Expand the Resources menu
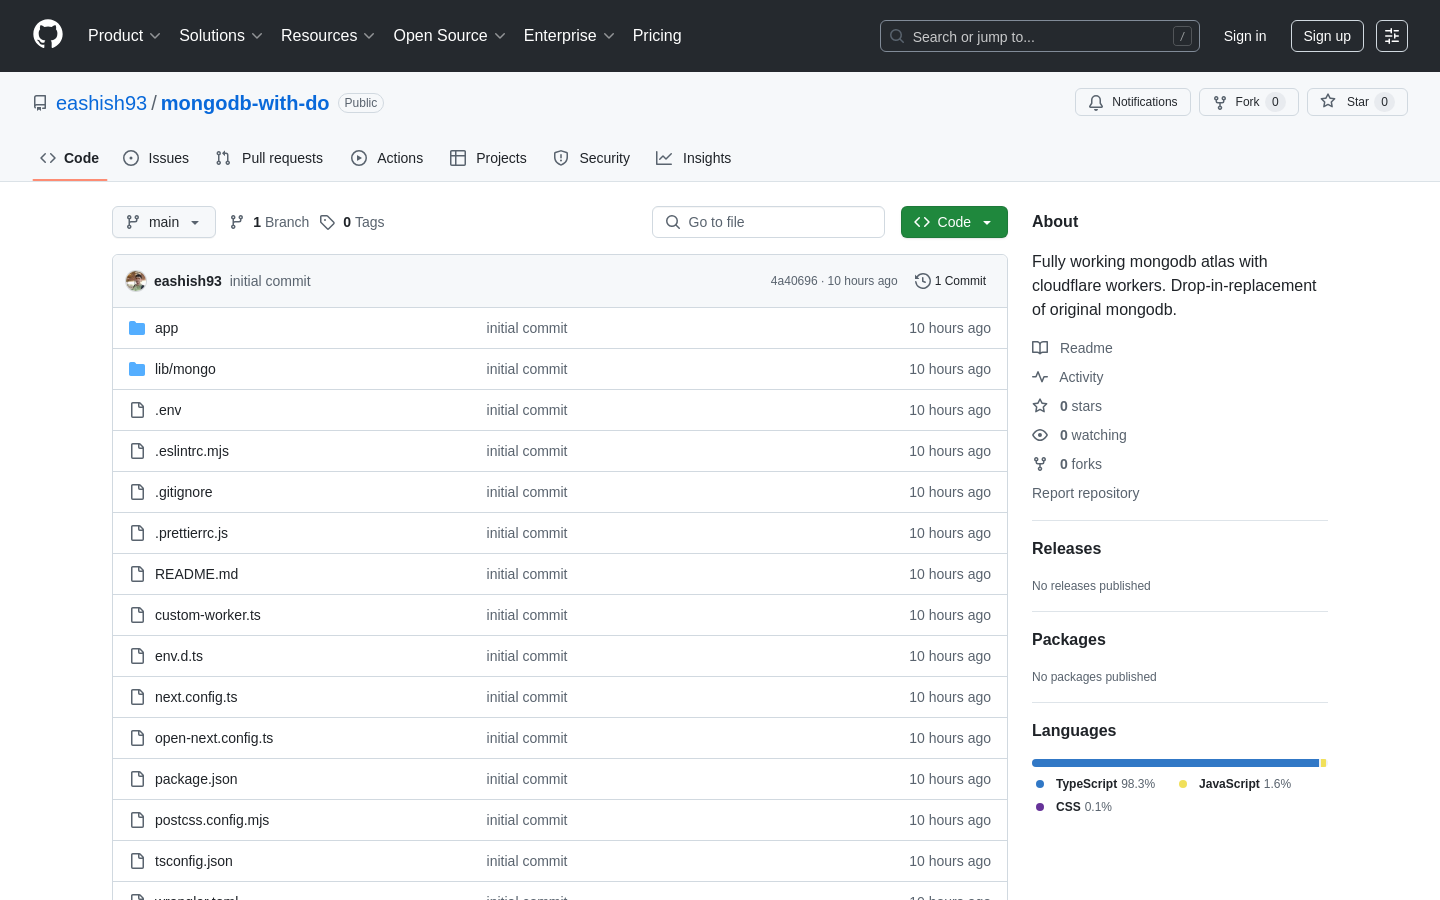The image size is (1440, 900). pos(327,35)
